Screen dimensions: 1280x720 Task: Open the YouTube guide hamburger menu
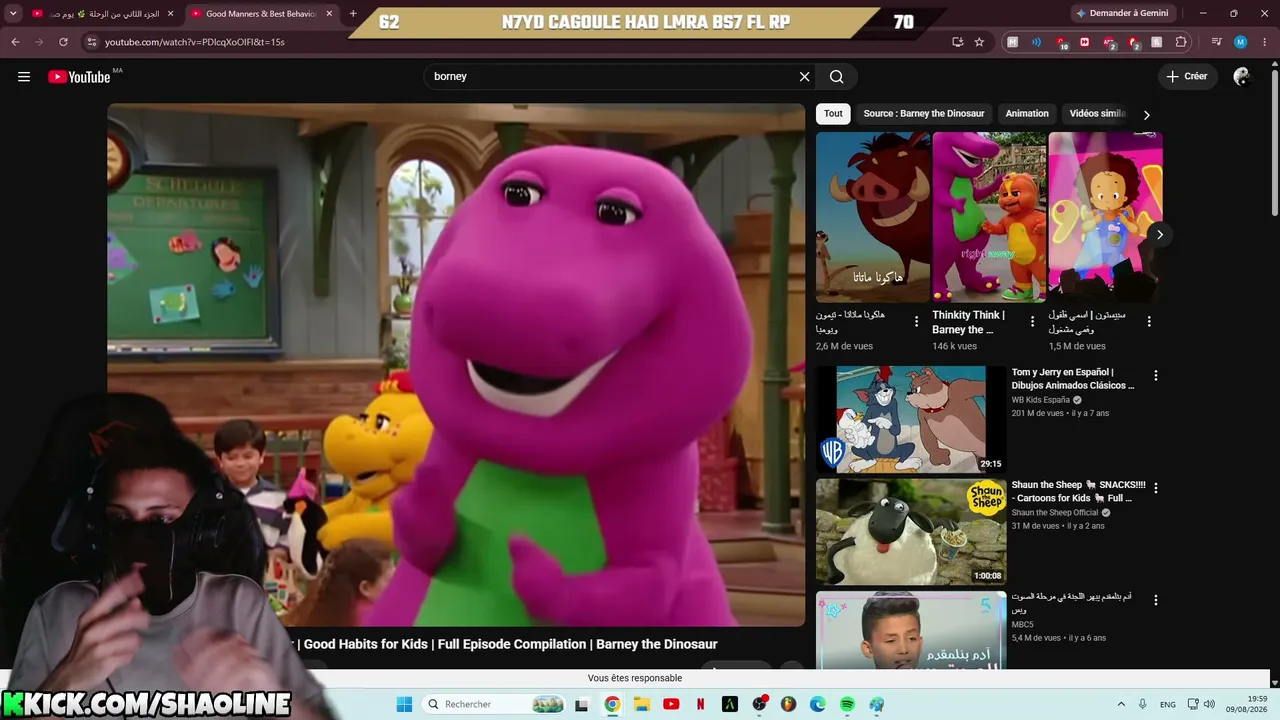(x=24, y=77)
